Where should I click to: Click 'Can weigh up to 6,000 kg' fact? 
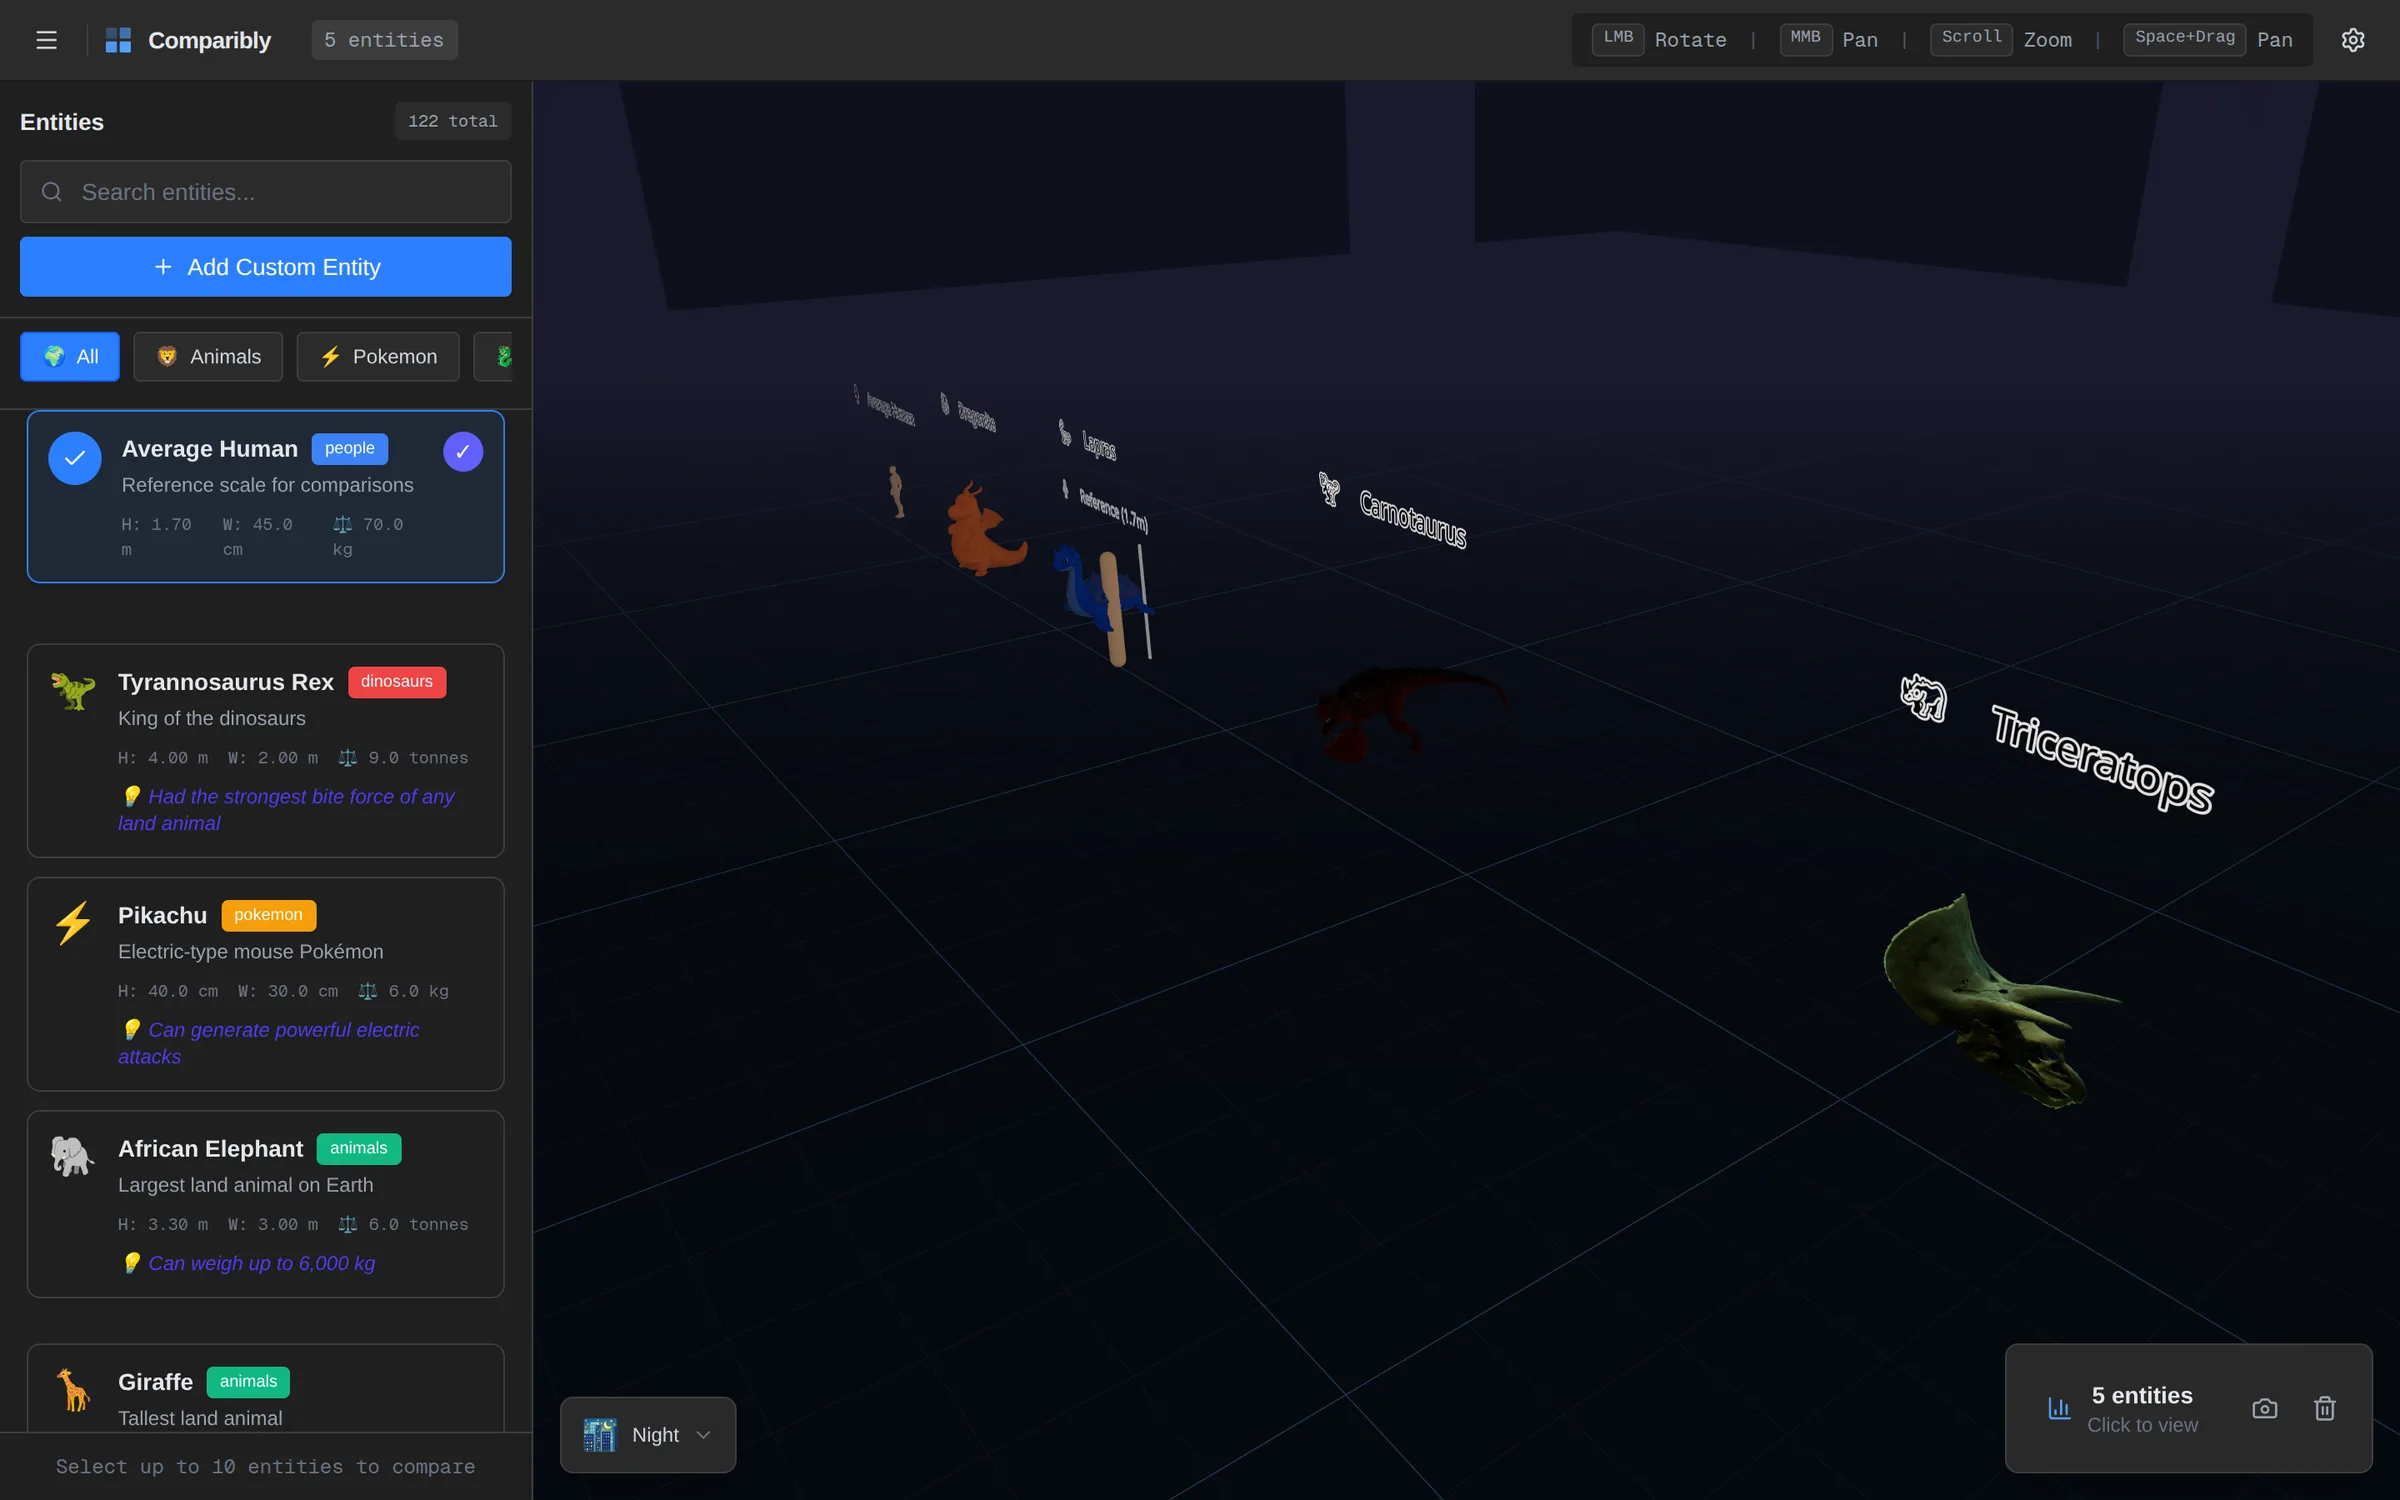(x=262, y=1263)
